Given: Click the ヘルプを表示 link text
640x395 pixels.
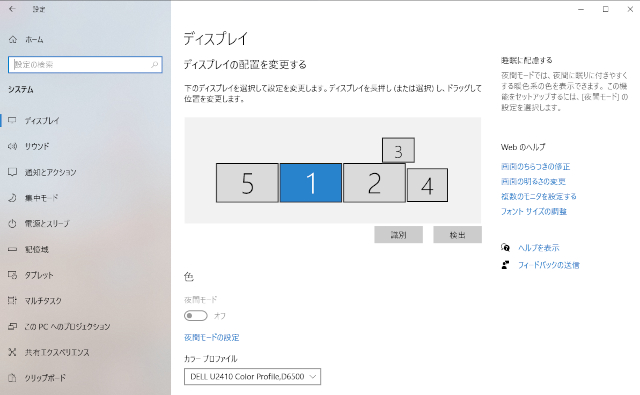Looking at the screenshot, I should pos(539,248).
